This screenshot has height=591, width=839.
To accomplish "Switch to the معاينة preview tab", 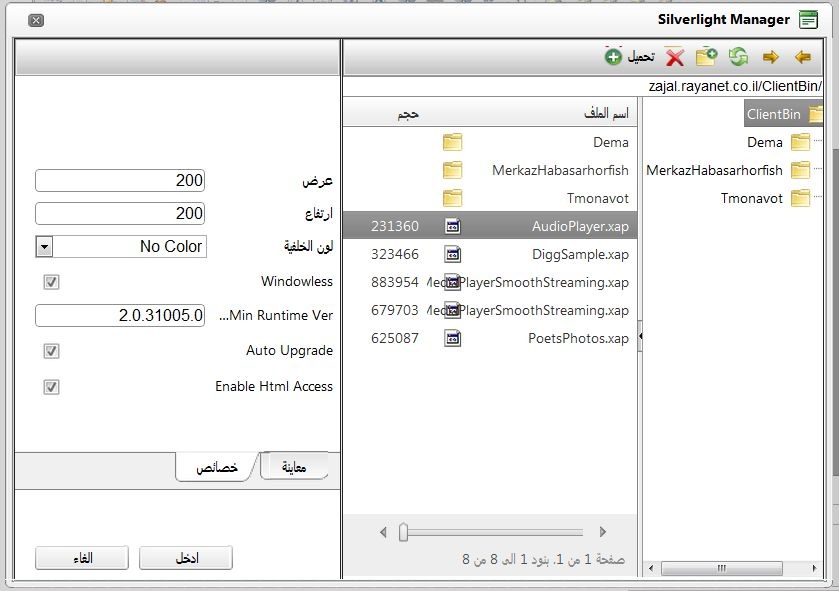I will 294,467.
